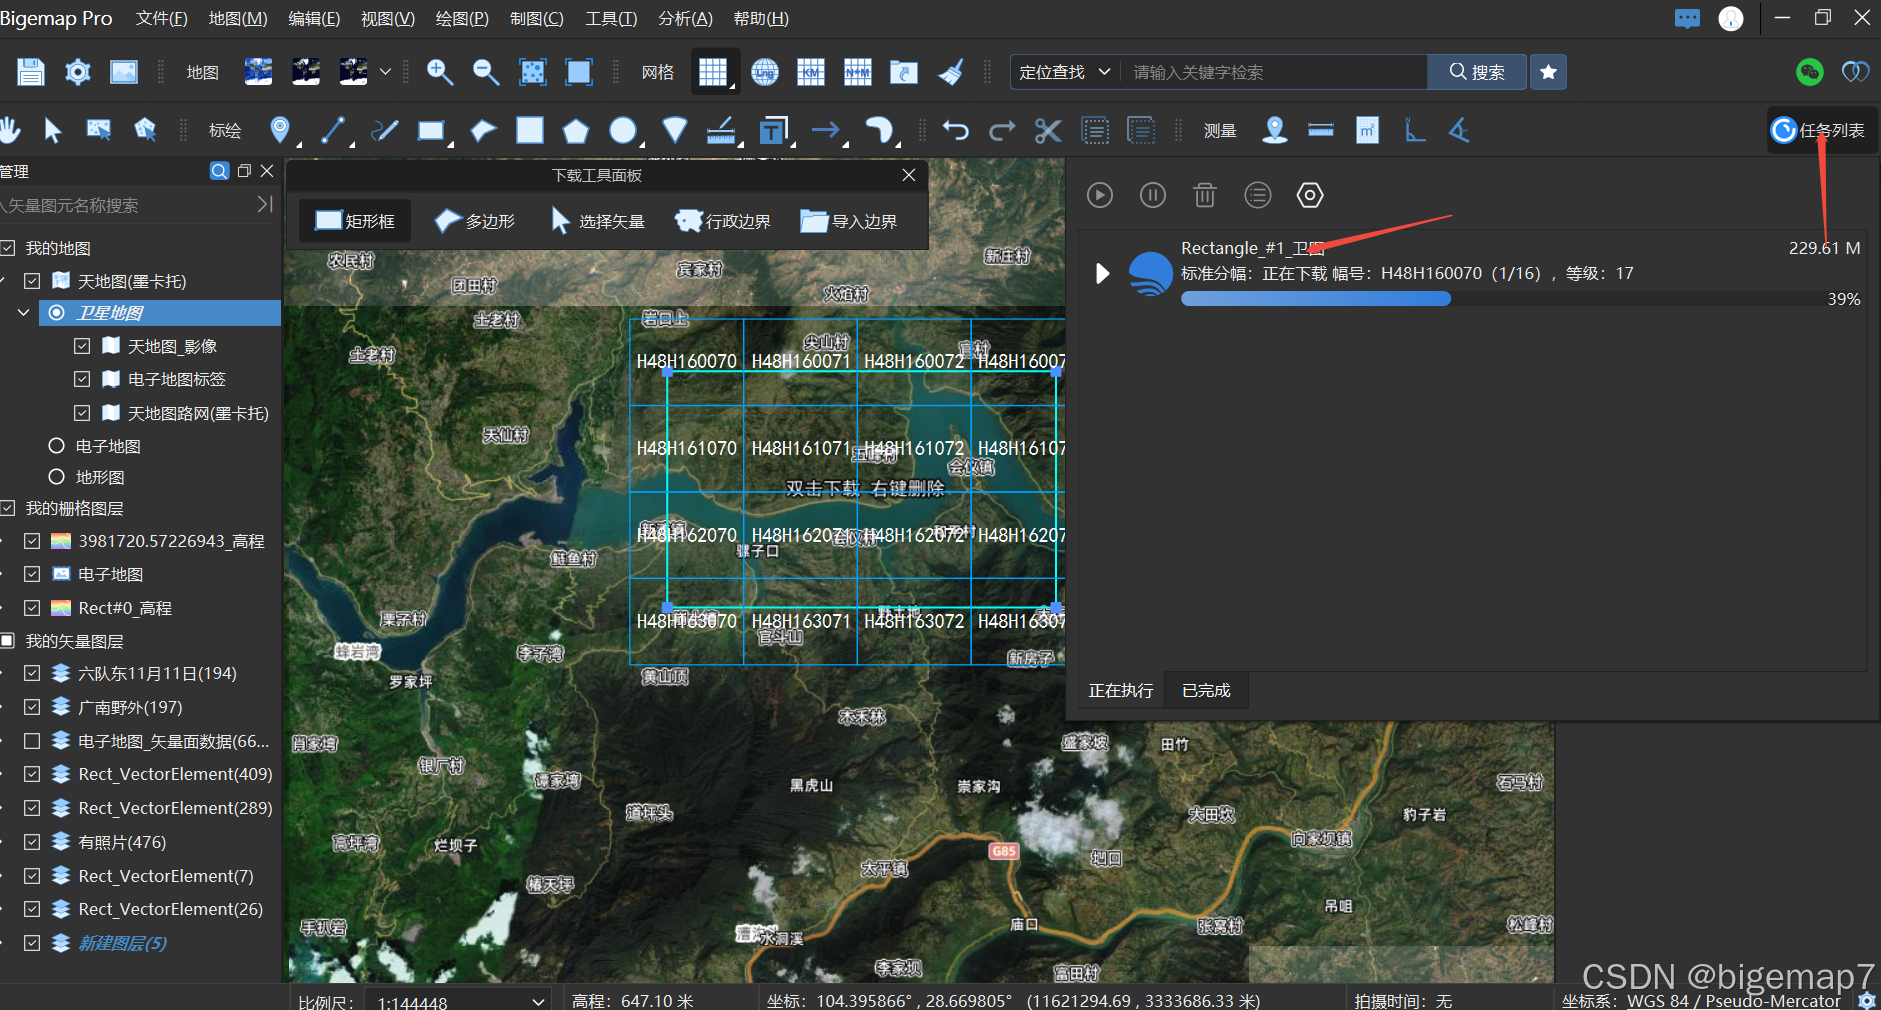Collapse the 卫星地图 tree node
The image size is (1881, 1010).
[23, 313]
